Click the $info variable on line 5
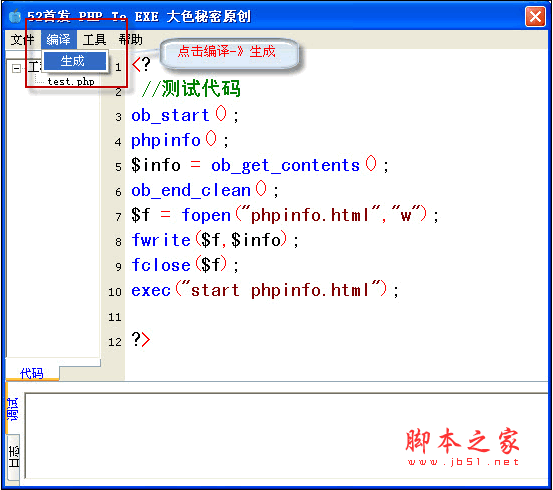The height and width of the screenshot is (490, 553). coord(156,165)
